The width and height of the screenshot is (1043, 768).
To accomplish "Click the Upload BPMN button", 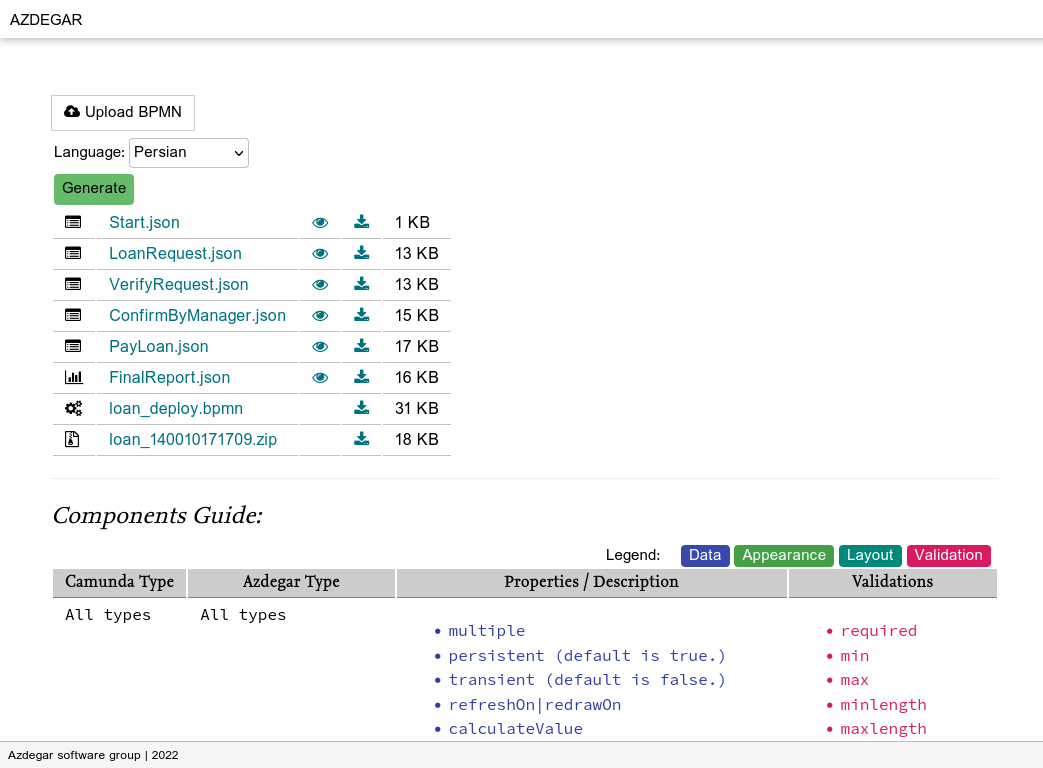I will click(123, 112).
